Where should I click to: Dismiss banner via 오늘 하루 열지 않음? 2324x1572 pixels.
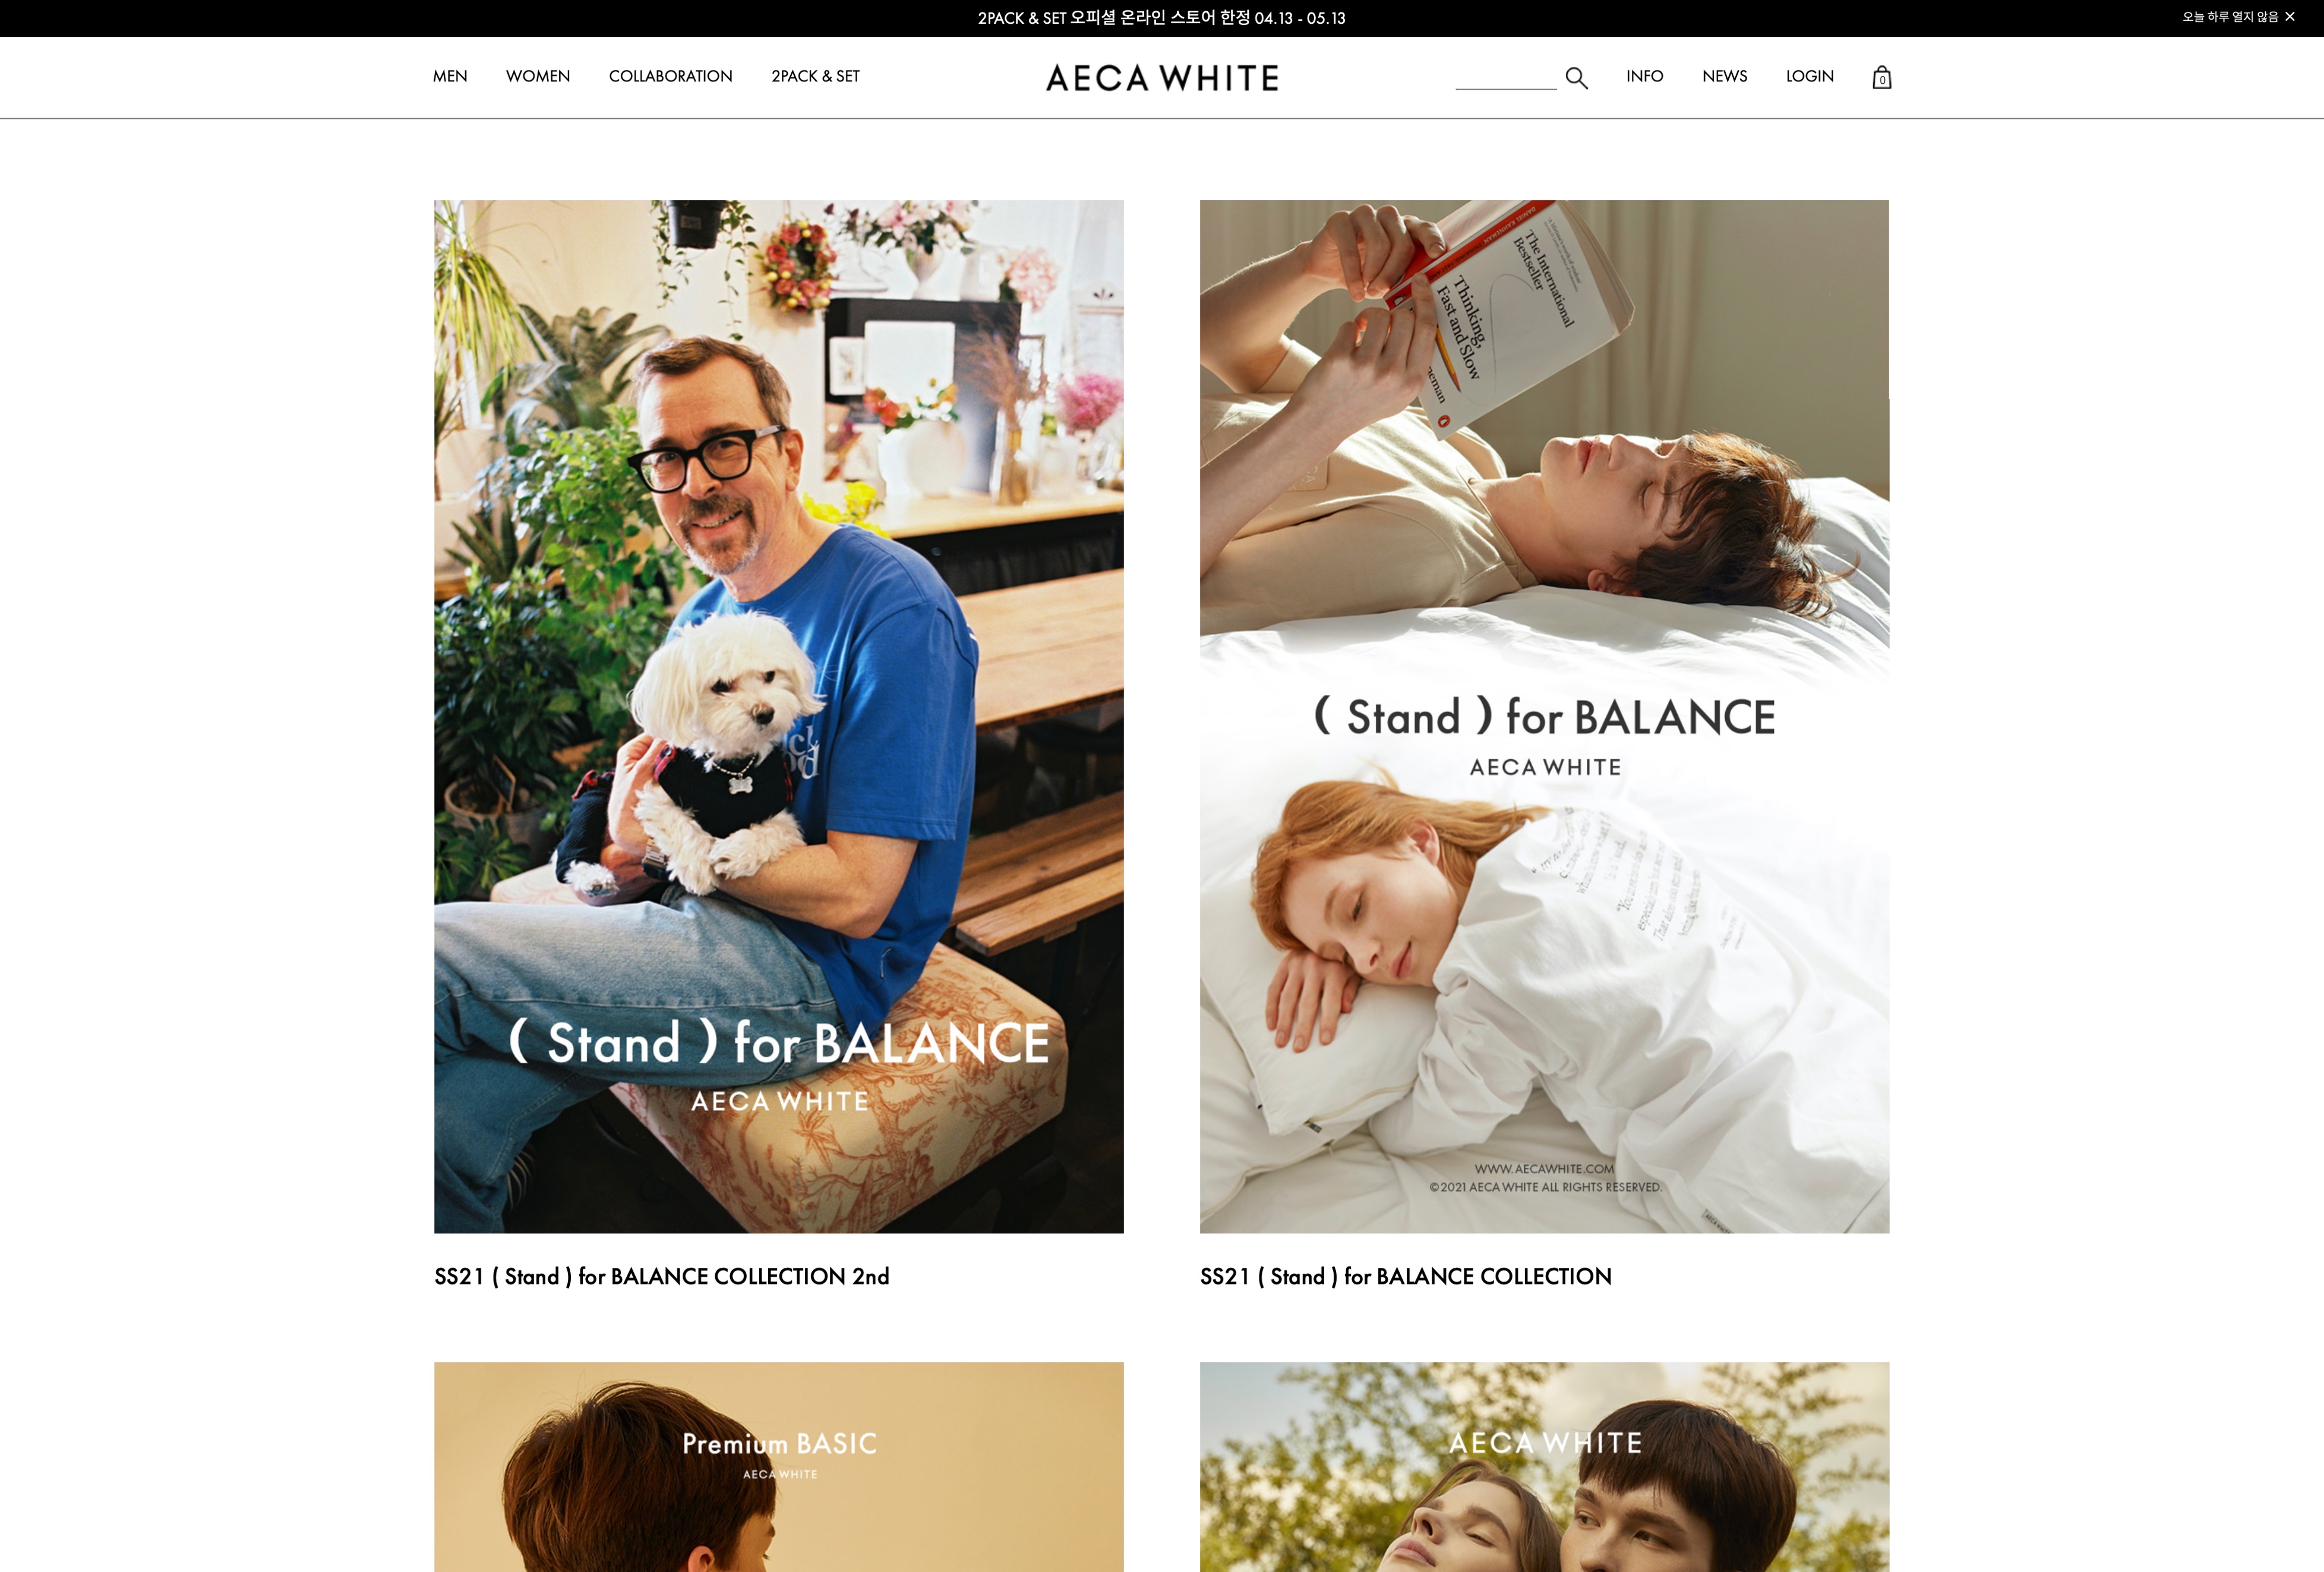click(2230, 16)
